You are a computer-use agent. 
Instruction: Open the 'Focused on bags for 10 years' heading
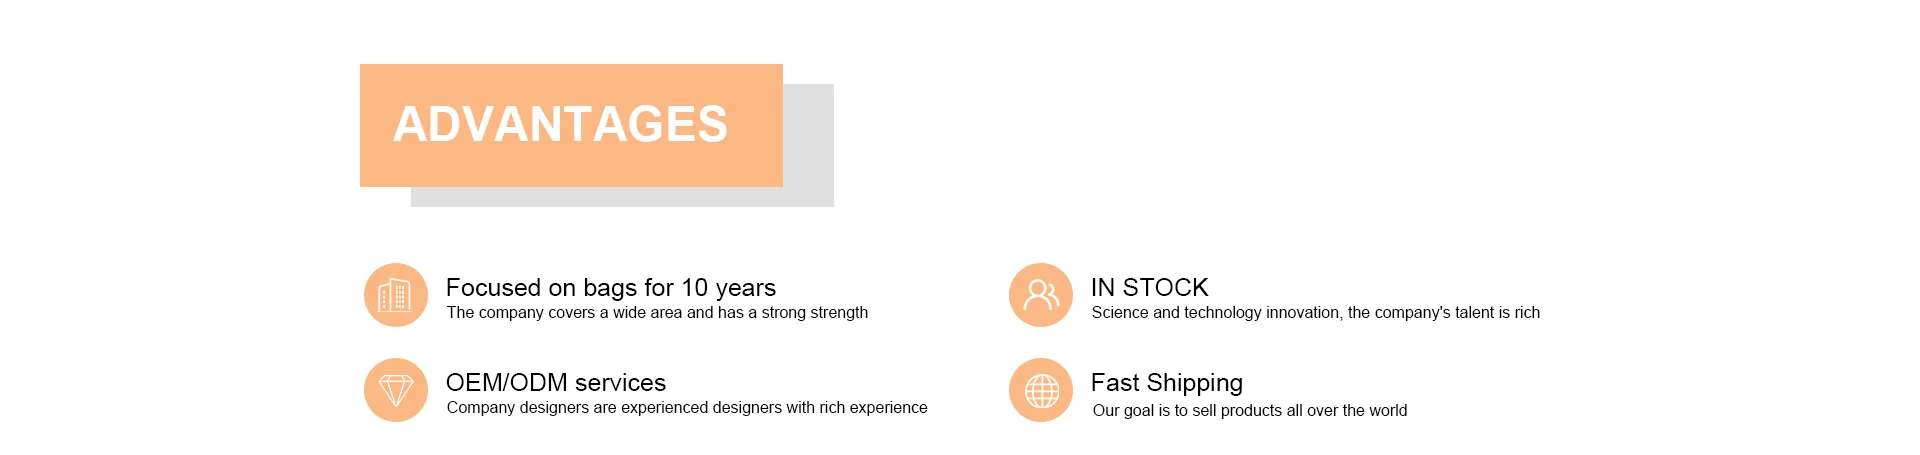click(x=610, y=288)
